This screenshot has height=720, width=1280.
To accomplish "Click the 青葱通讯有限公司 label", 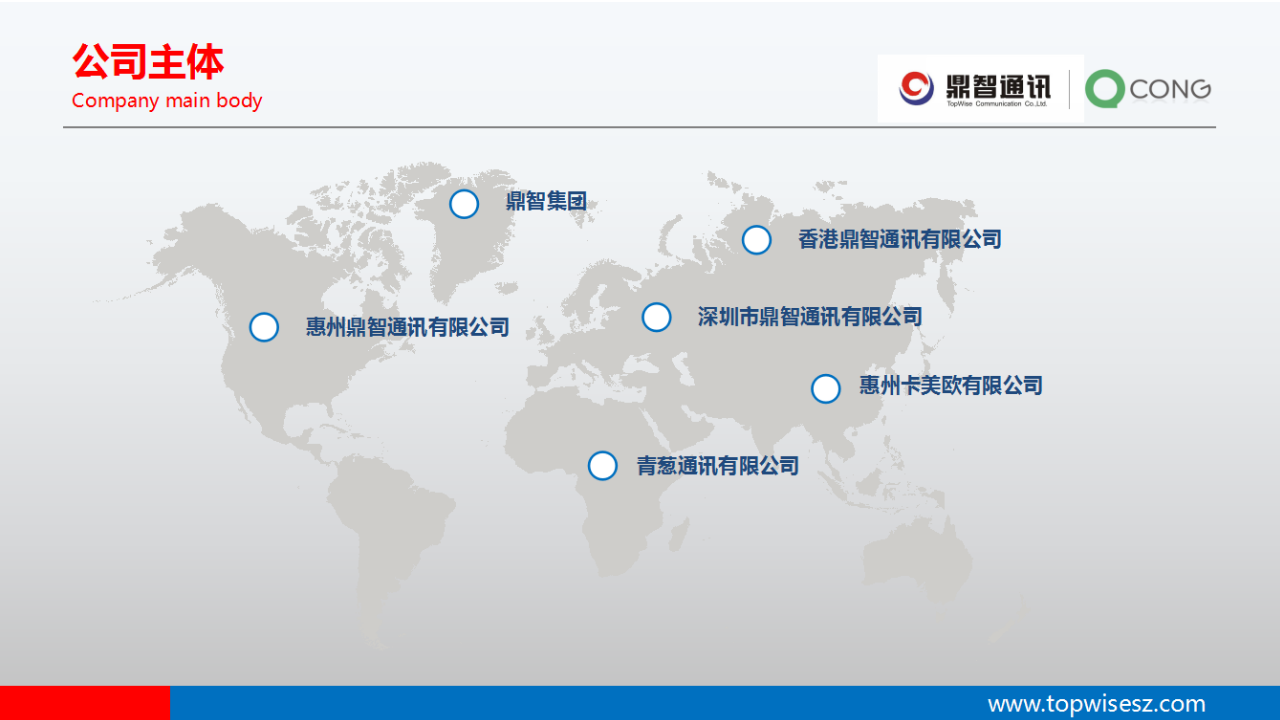I will pos(717,466).
